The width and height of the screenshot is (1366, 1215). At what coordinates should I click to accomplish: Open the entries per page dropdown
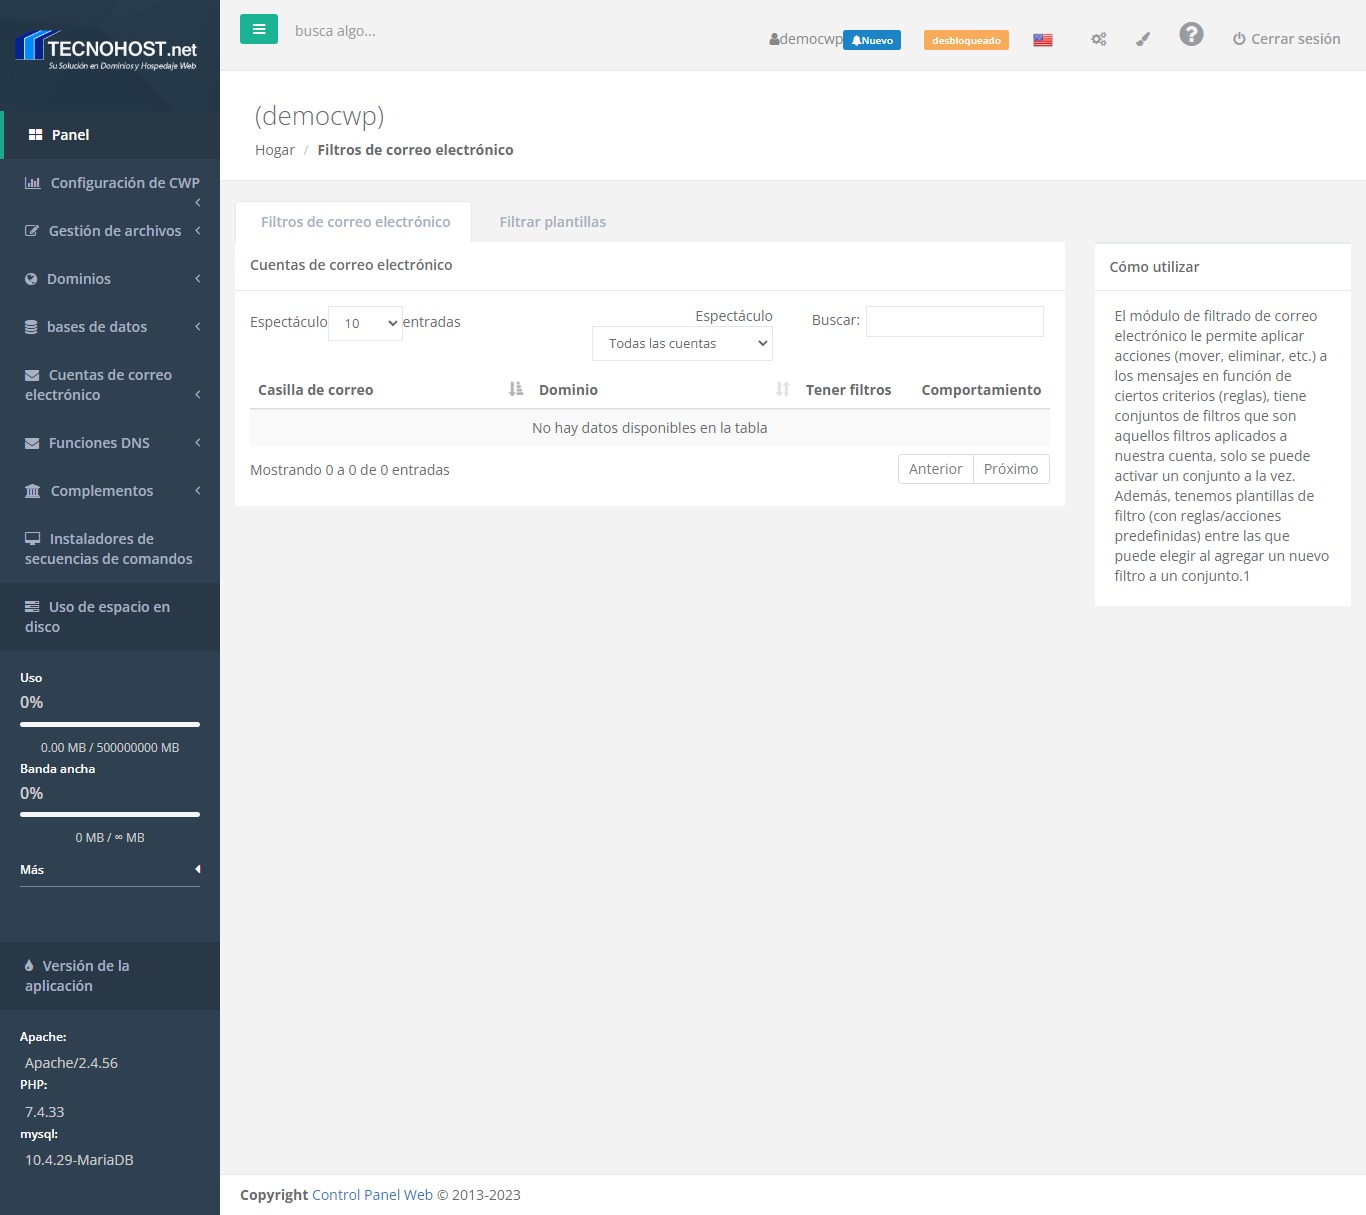click(365, 323)
